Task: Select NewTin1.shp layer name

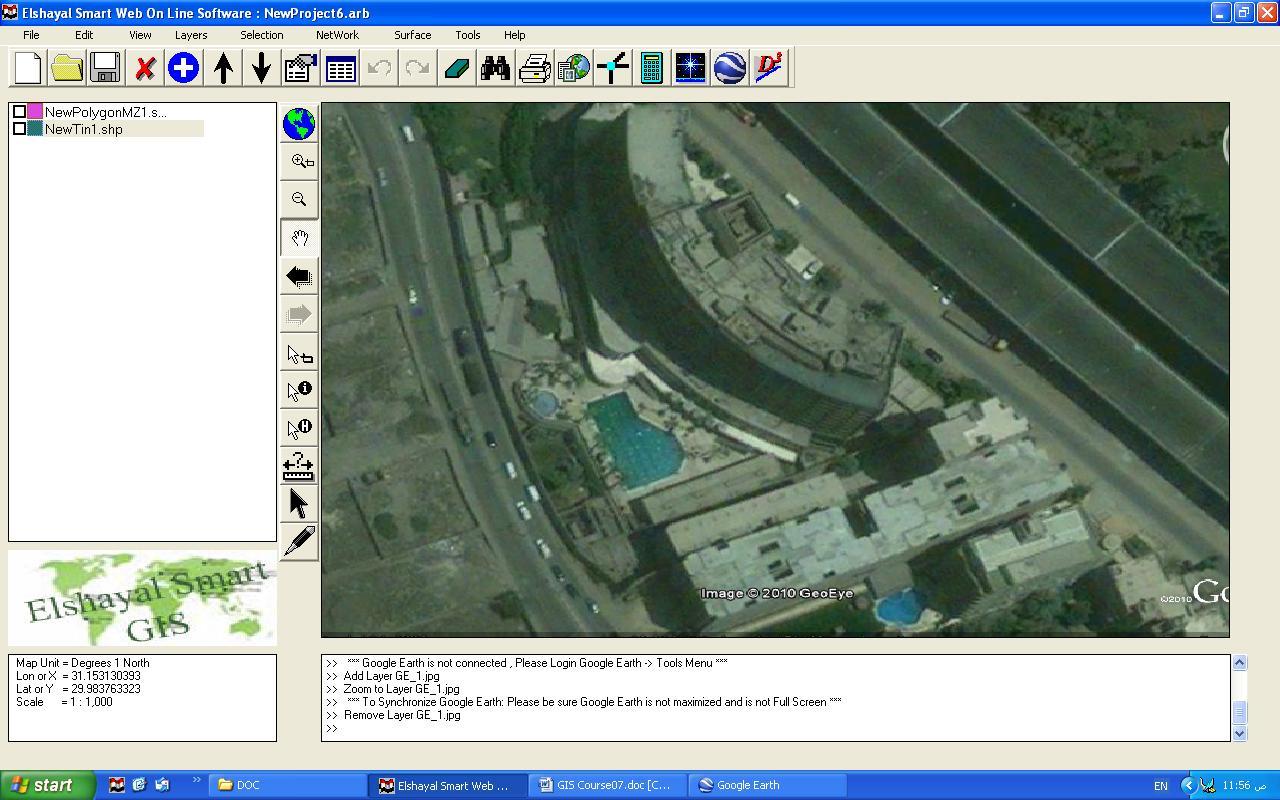Action: [84, 129]
